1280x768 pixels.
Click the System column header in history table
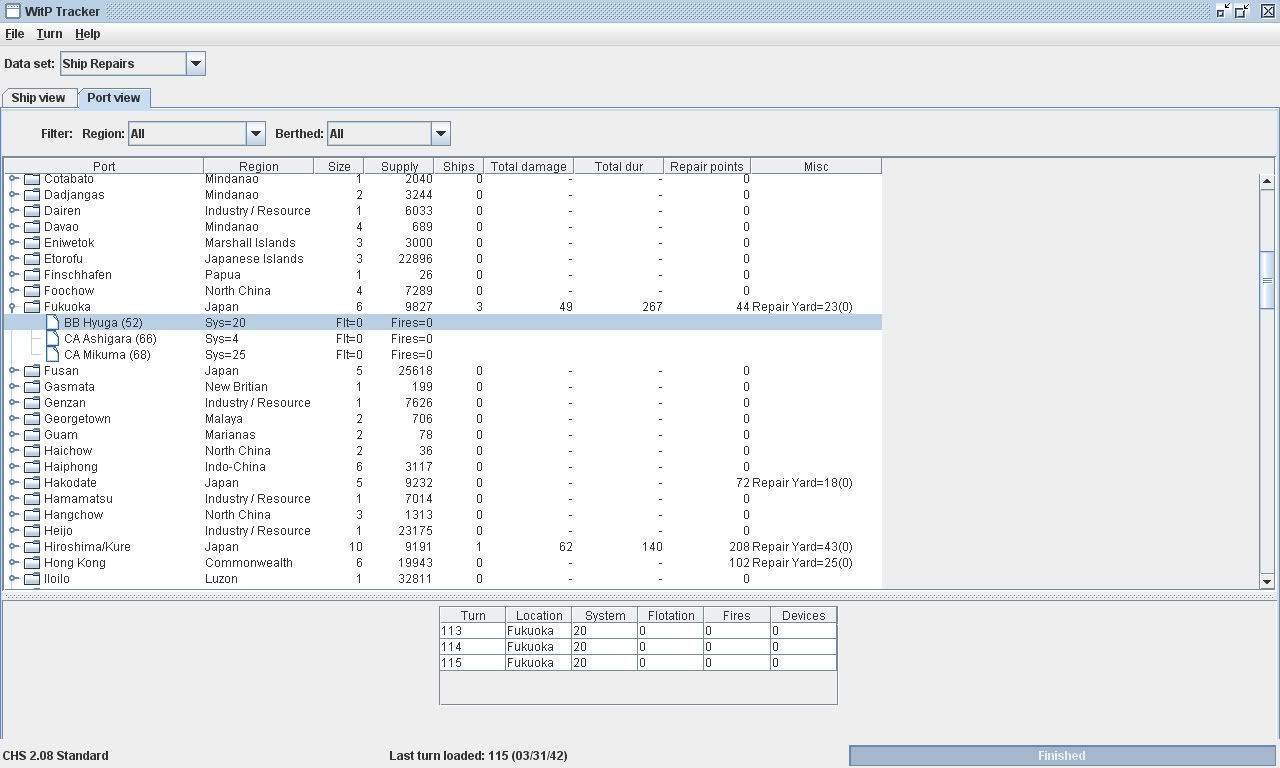605,615
